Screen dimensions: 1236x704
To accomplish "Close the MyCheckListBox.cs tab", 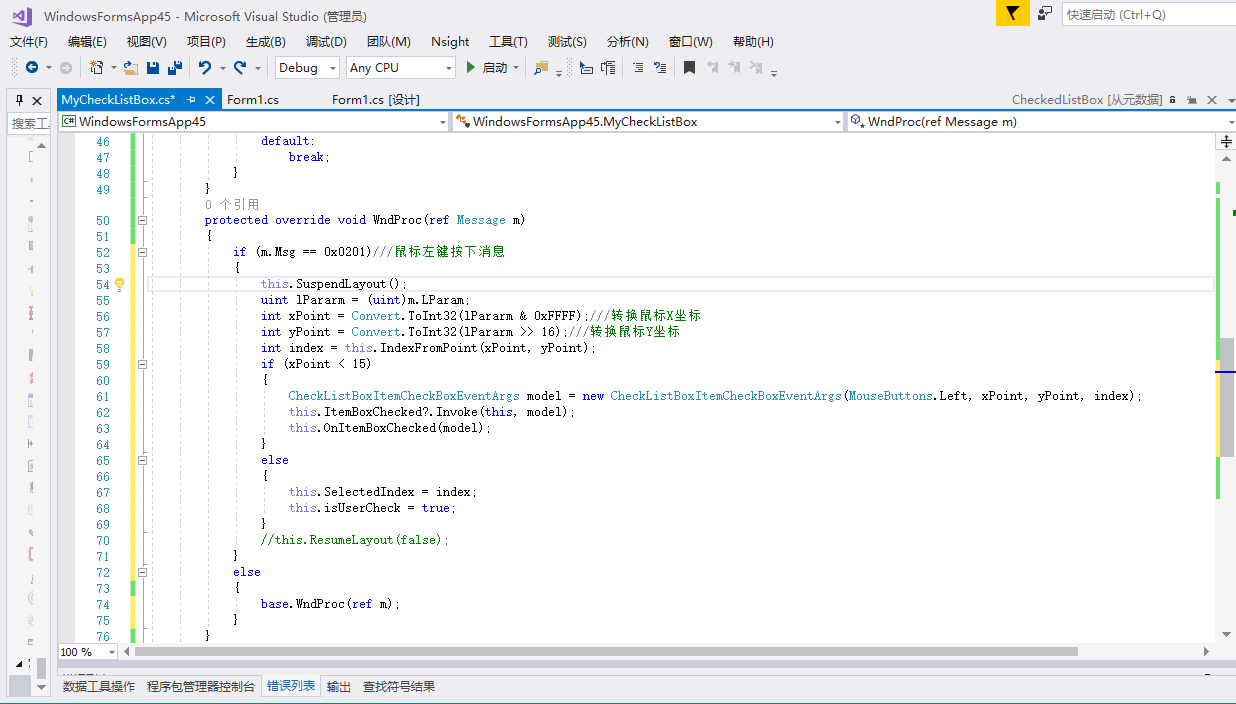I will coord(210,99).
